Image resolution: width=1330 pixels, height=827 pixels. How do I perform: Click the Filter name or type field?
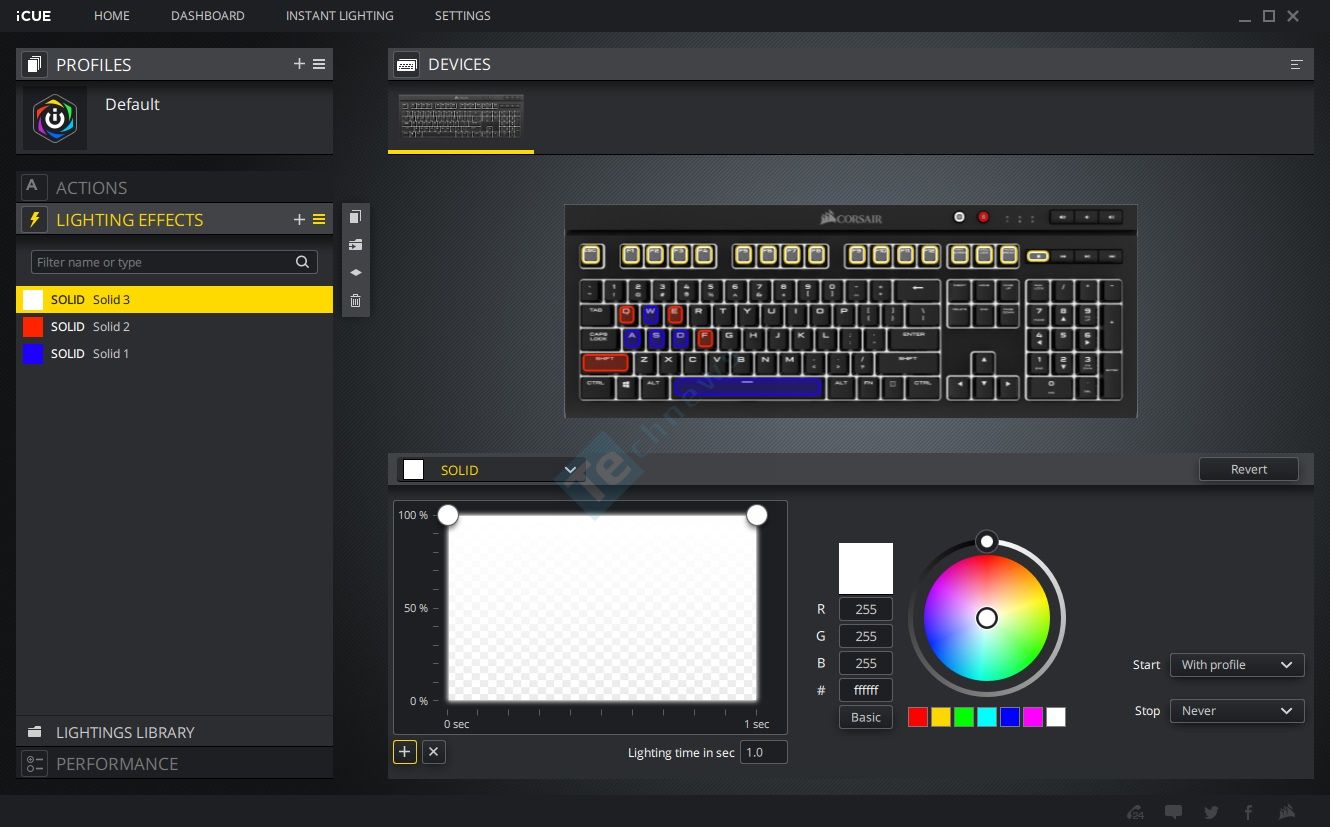174,262
